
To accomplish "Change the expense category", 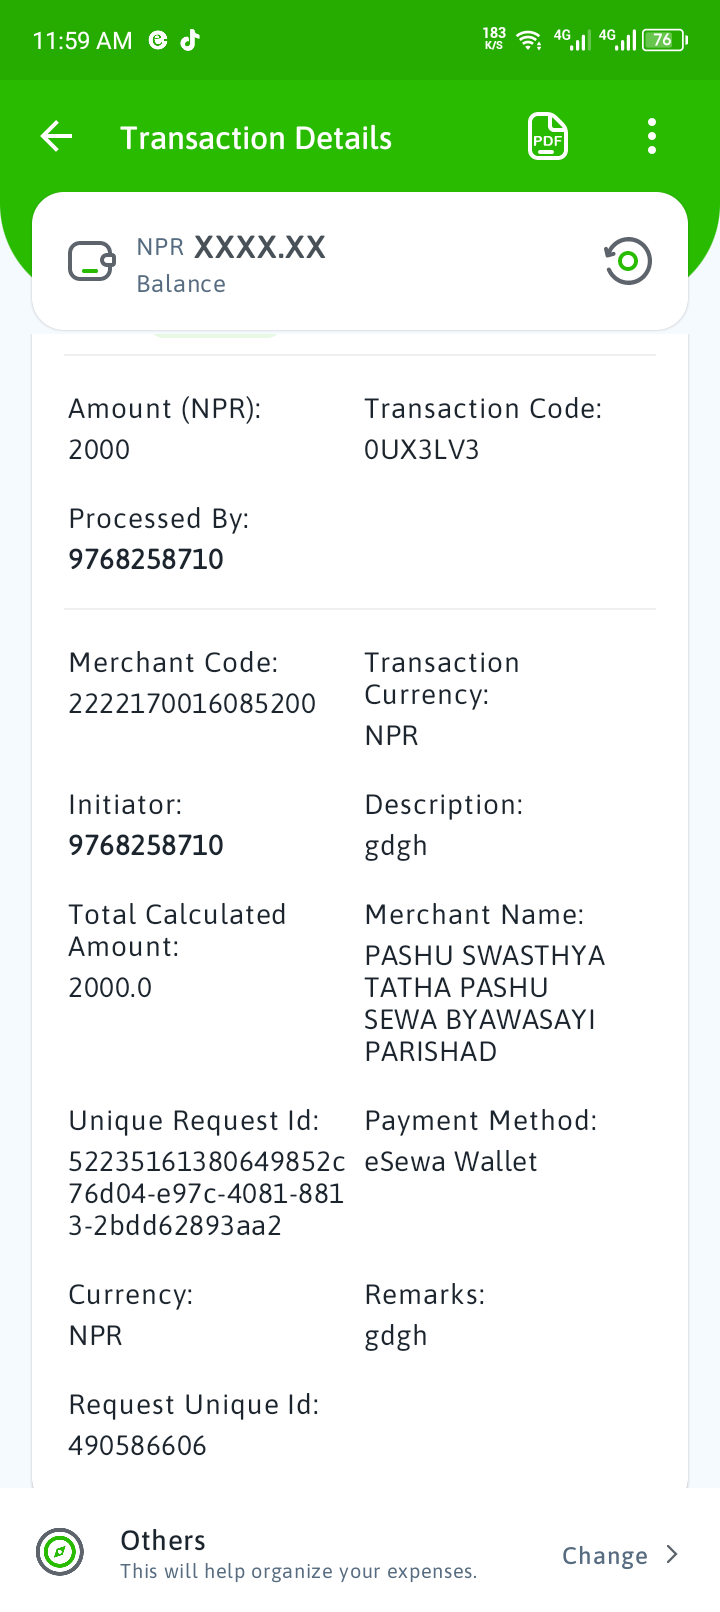I will tap(605, 1555).
